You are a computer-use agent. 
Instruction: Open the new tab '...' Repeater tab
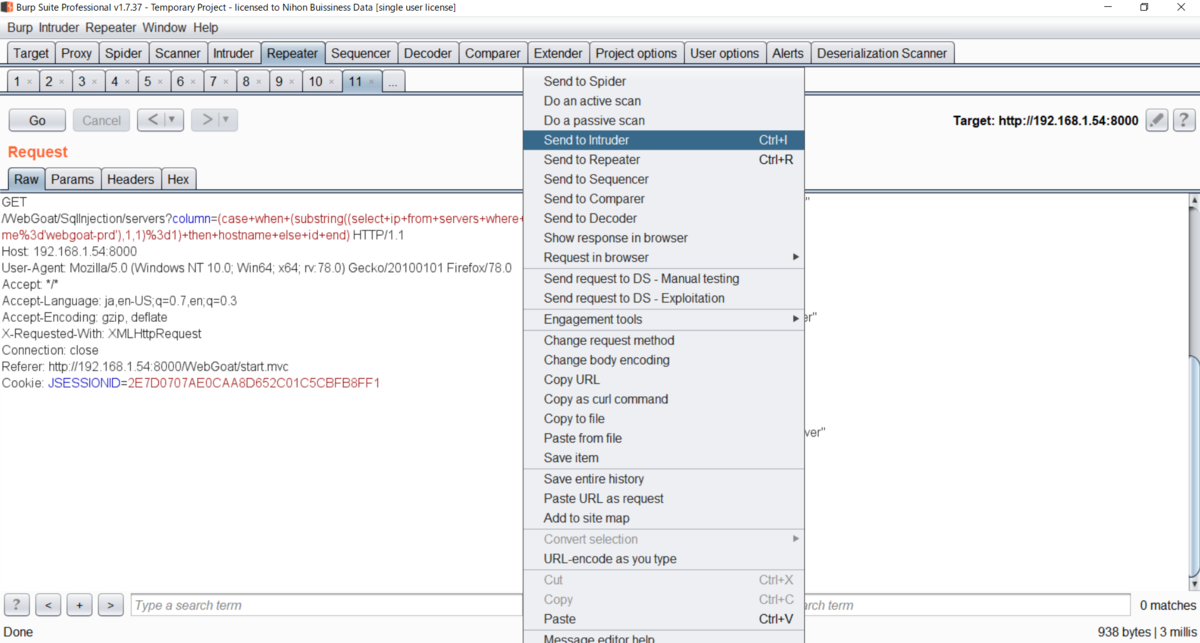(x=393, y=82)
